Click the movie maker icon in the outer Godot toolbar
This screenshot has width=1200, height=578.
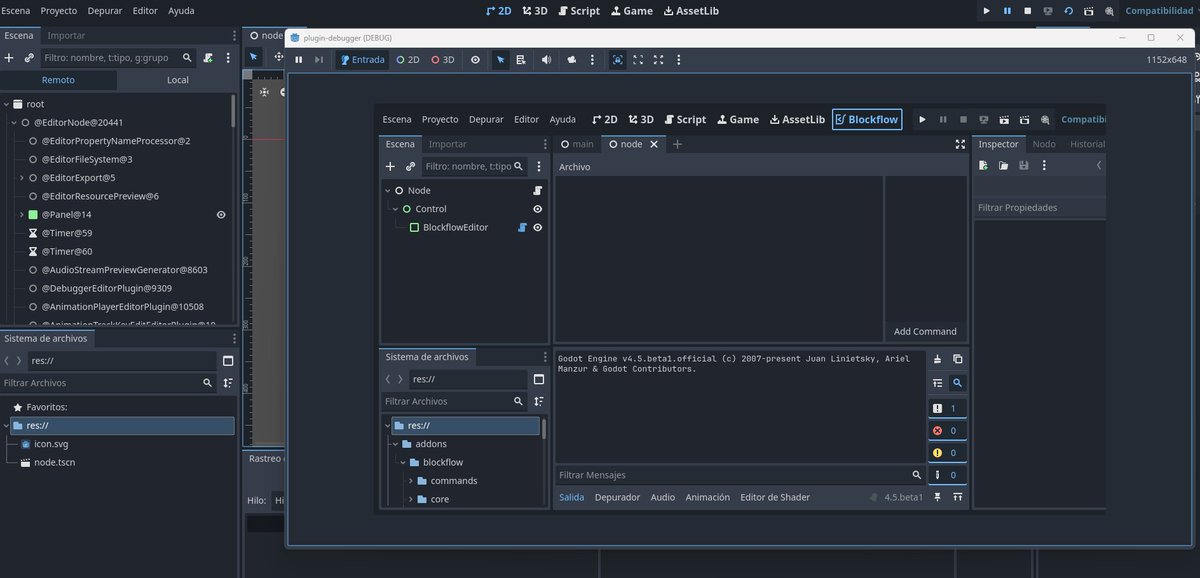pos(1109,11)
